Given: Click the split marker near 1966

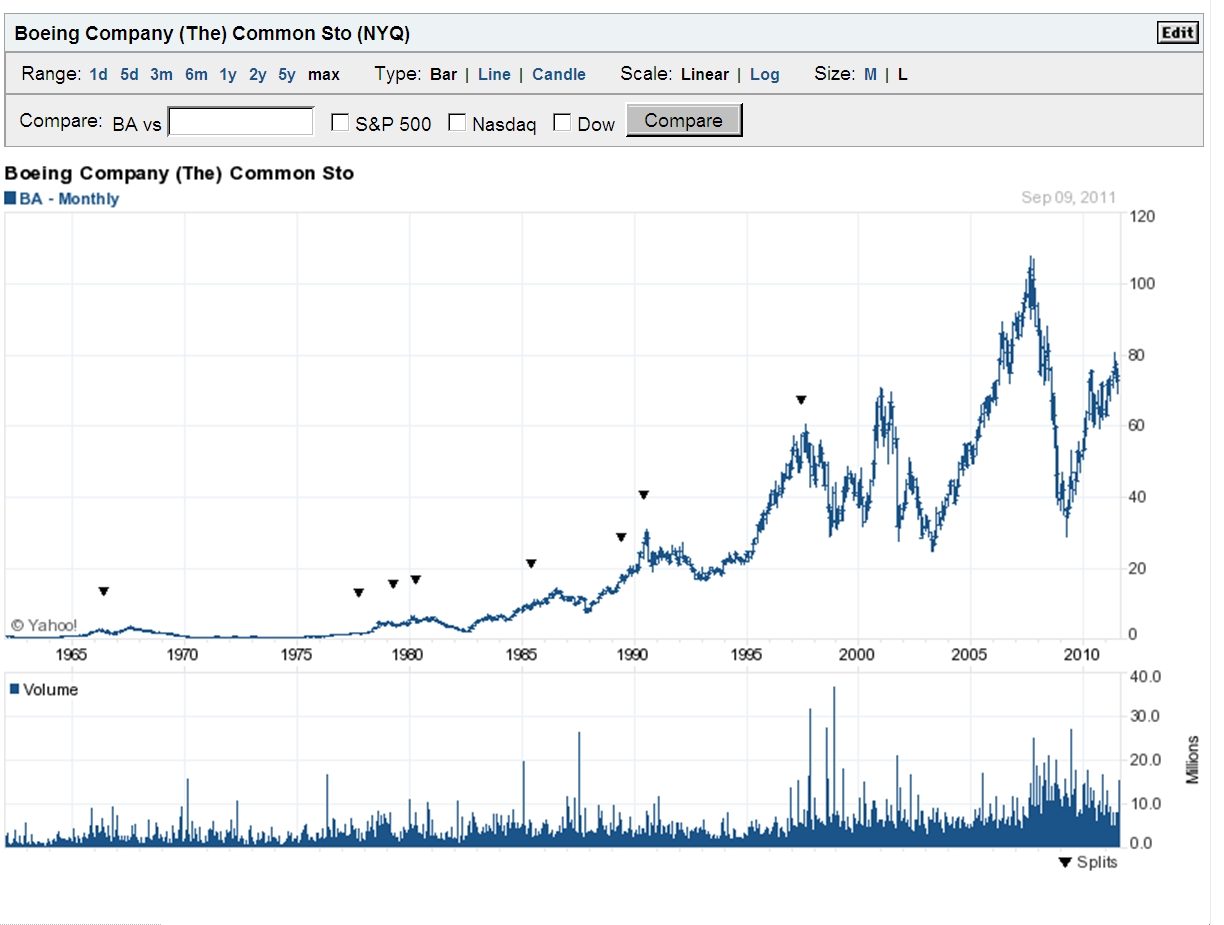Looking at the screenshot, I should 103,592.
